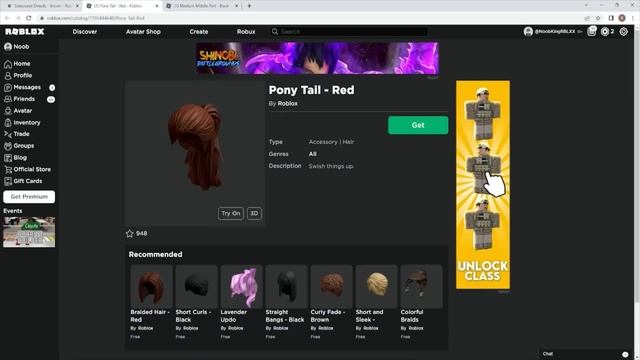The width and height of the screenshot is (640, 360).
Task: Open the Inventory sidebar icon
Action: coord(8,123)
